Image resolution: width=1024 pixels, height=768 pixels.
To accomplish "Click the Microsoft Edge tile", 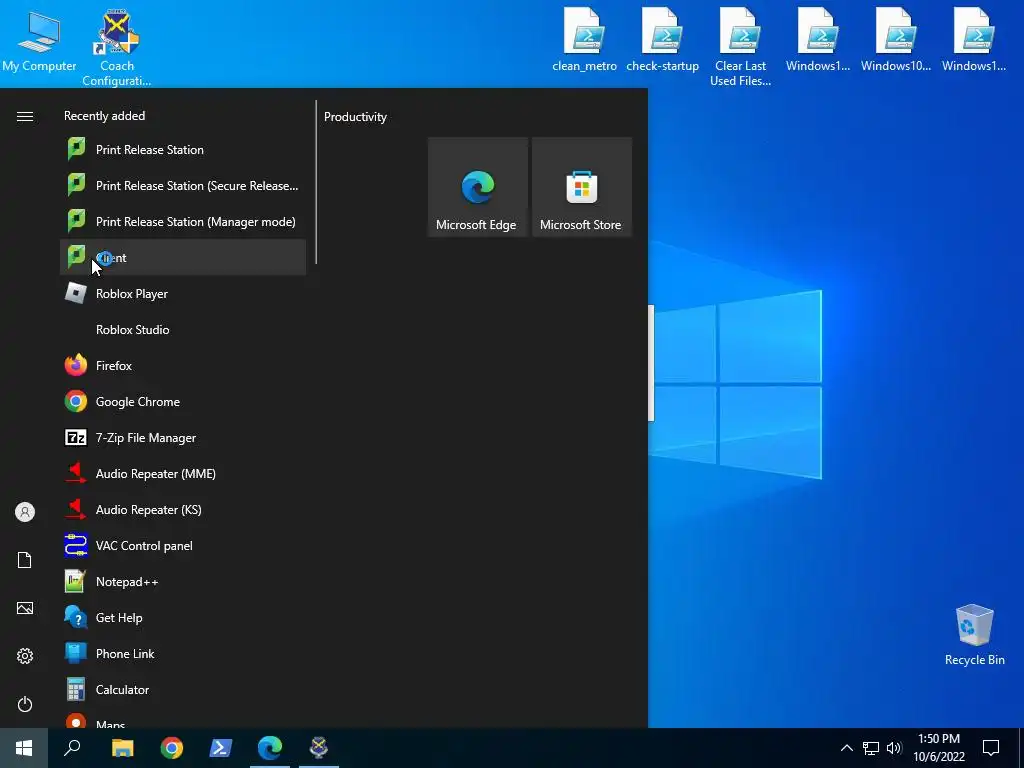I will click(477, 187).
